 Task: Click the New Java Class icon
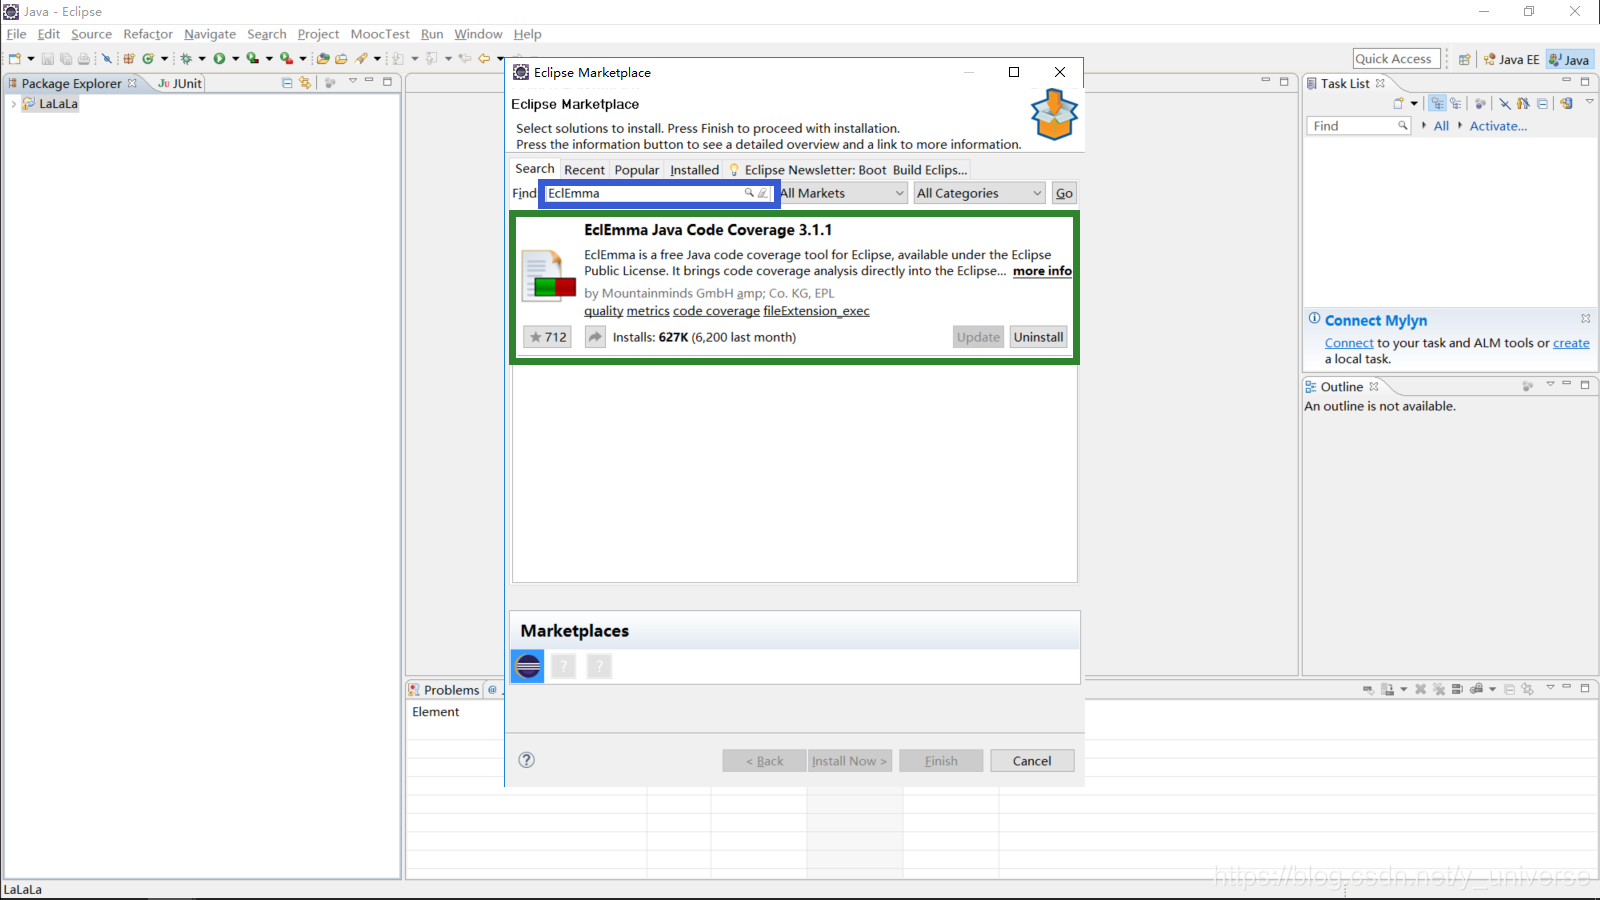click(148, 59)
